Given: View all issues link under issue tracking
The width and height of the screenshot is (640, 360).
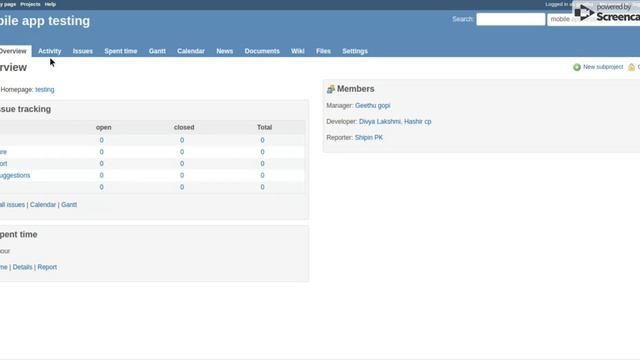Looking at the screenshot, I should pos(12,205).
